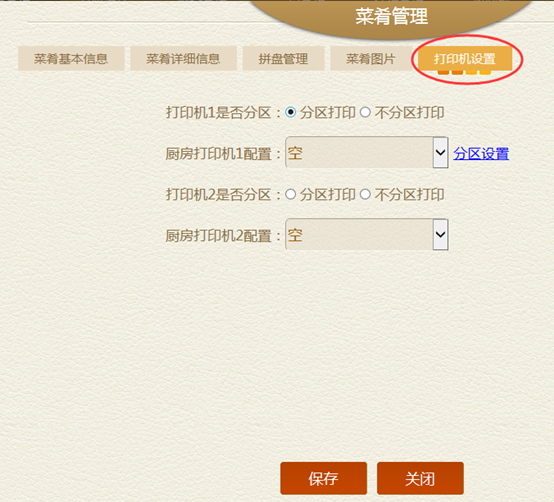Click the 厨房打印机2配置 select box showing 空
The height and width of the screenshot is (502, 554).
click(367, 235)
